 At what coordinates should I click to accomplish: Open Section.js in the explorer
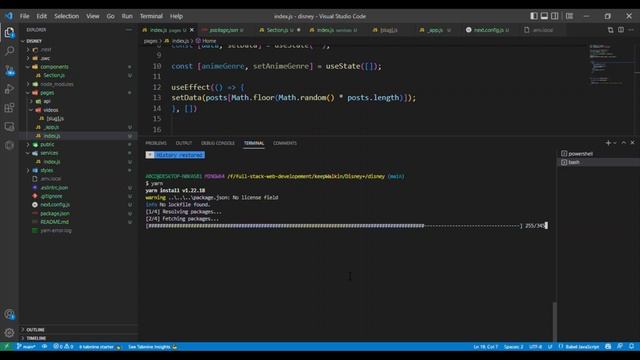(x=54, y=76)
